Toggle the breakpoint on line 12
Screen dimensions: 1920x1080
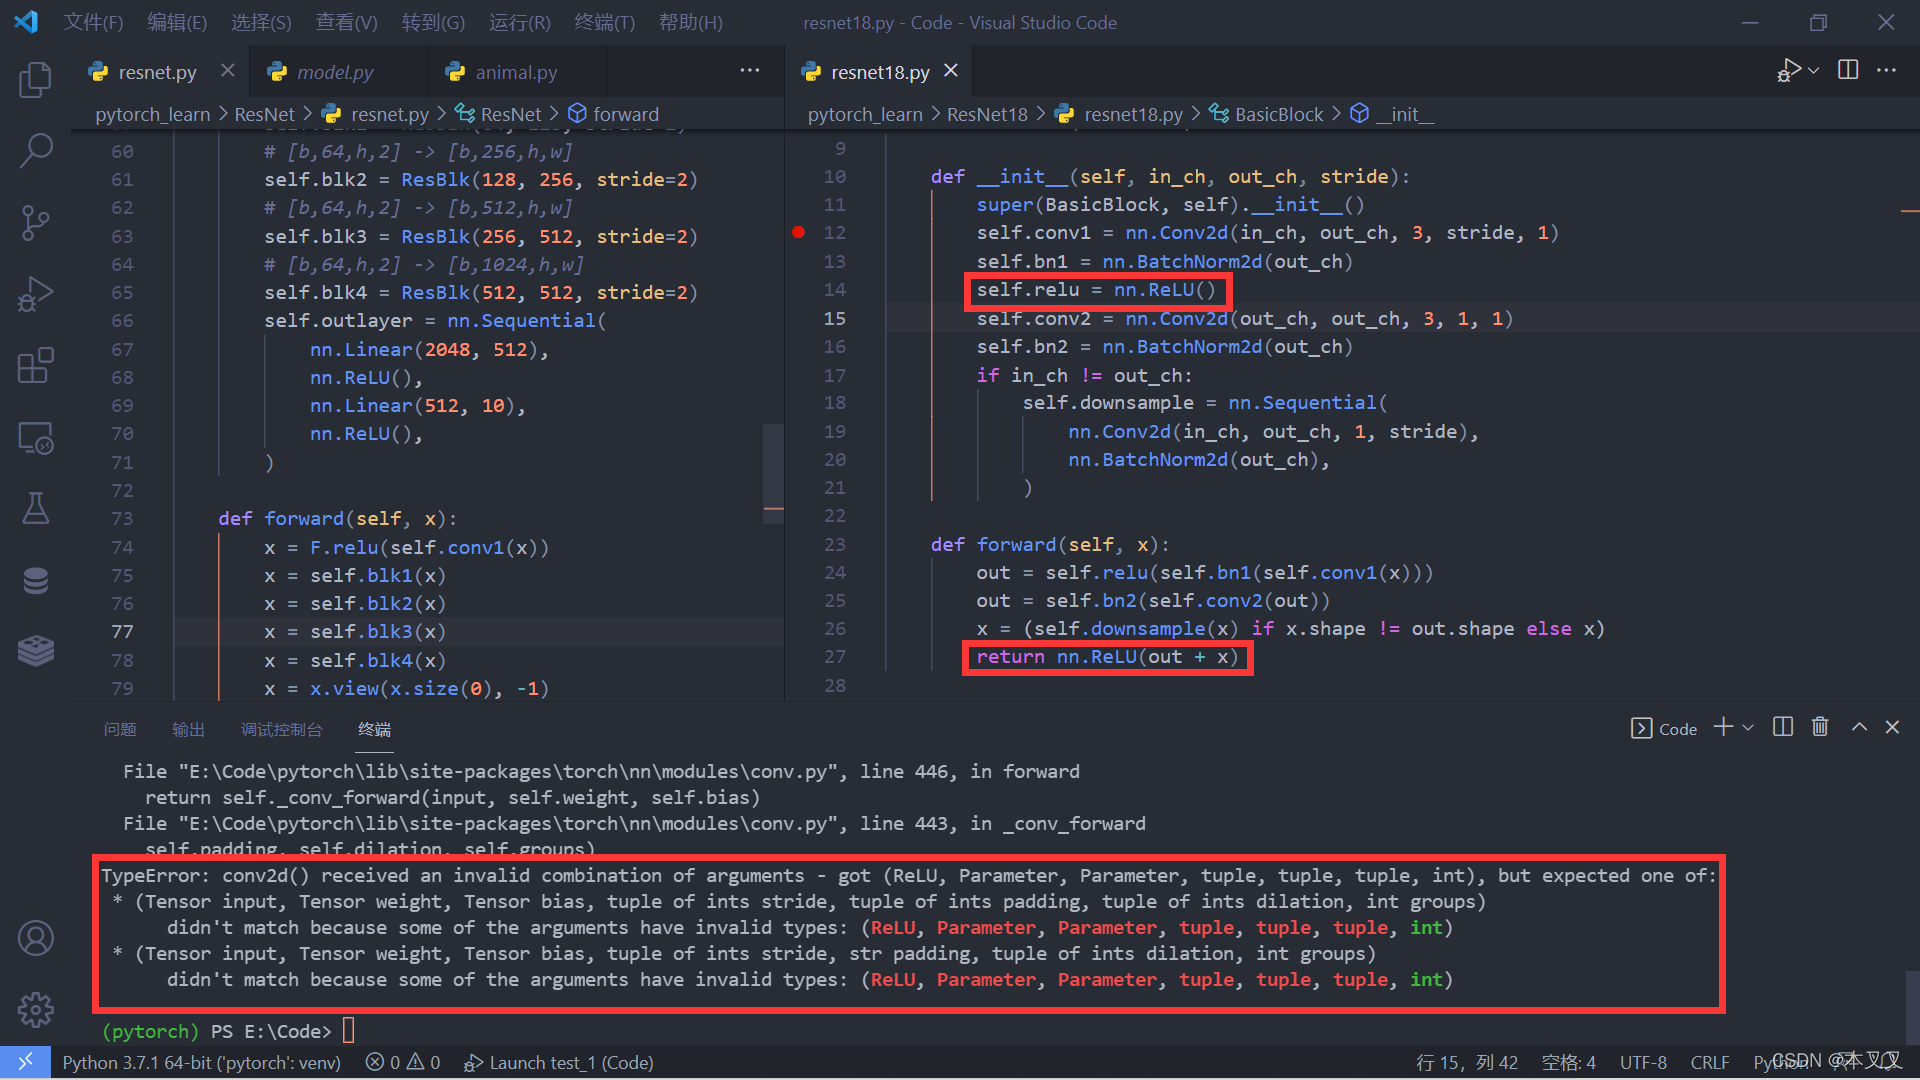coord(798,231)
